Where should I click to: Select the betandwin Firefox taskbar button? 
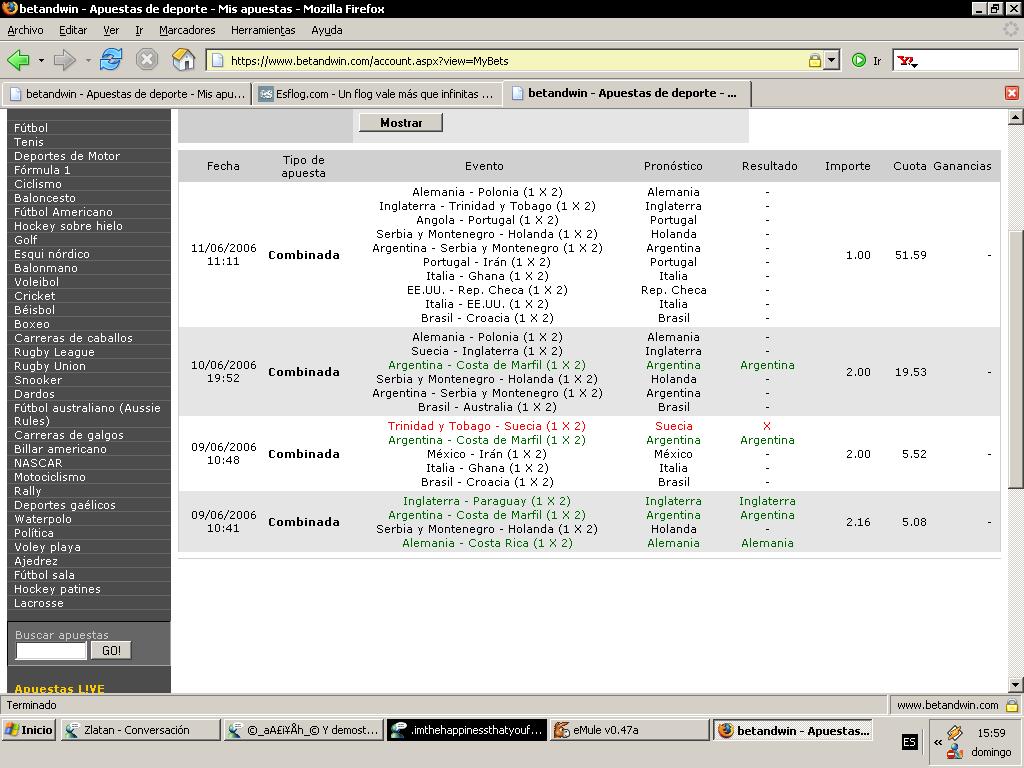(x=793, y=730)
